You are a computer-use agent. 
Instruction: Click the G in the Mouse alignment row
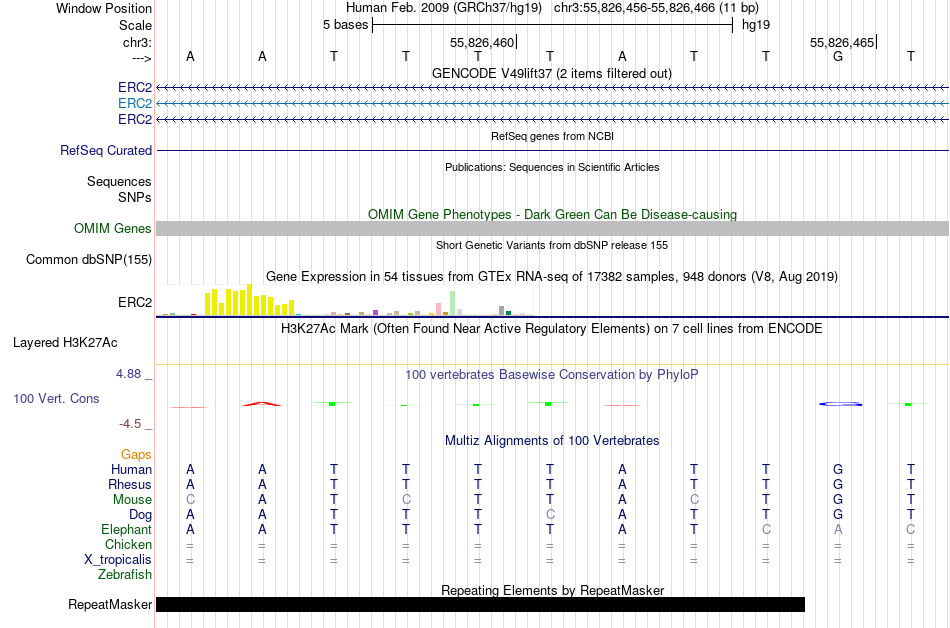point(838,500)
